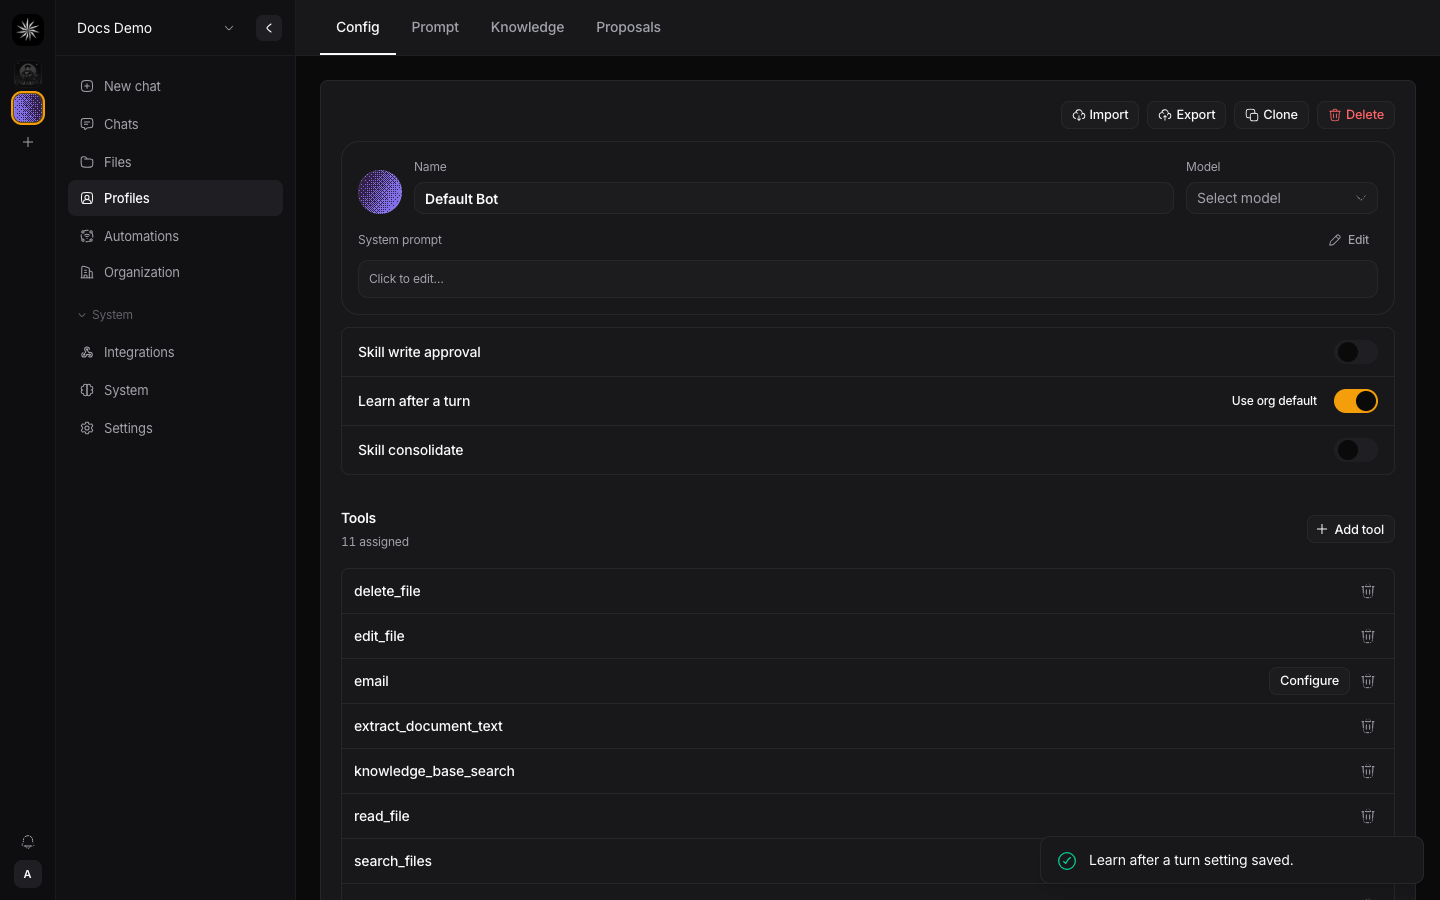Open Integrations in the sidebar

click(x=176, y=352)
